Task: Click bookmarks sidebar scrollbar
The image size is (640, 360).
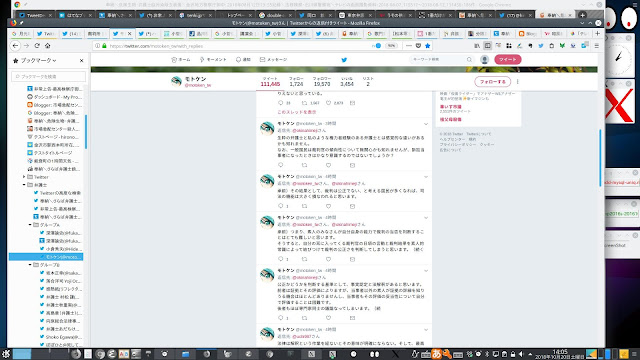Action: [86, 132]
